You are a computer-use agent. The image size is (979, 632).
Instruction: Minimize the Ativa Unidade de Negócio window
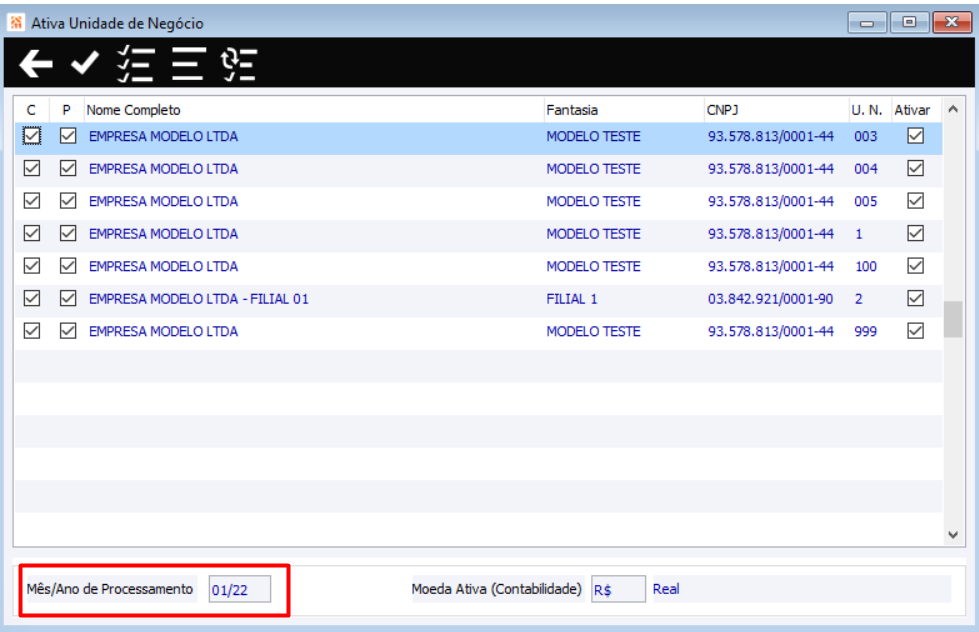[867, 22]
